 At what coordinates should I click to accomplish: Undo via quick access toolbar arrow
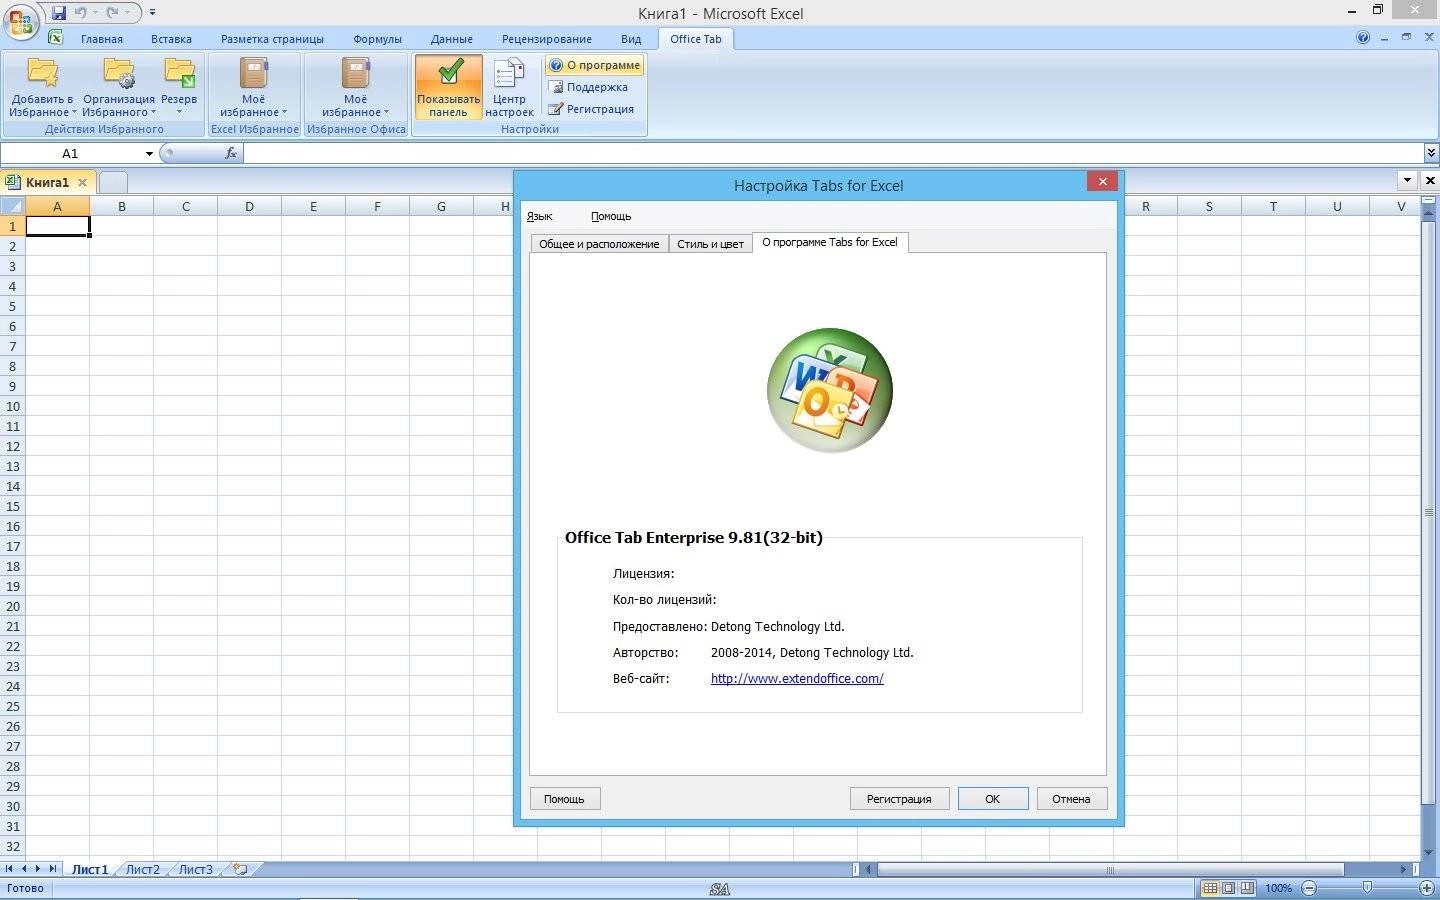click(80, 13)
